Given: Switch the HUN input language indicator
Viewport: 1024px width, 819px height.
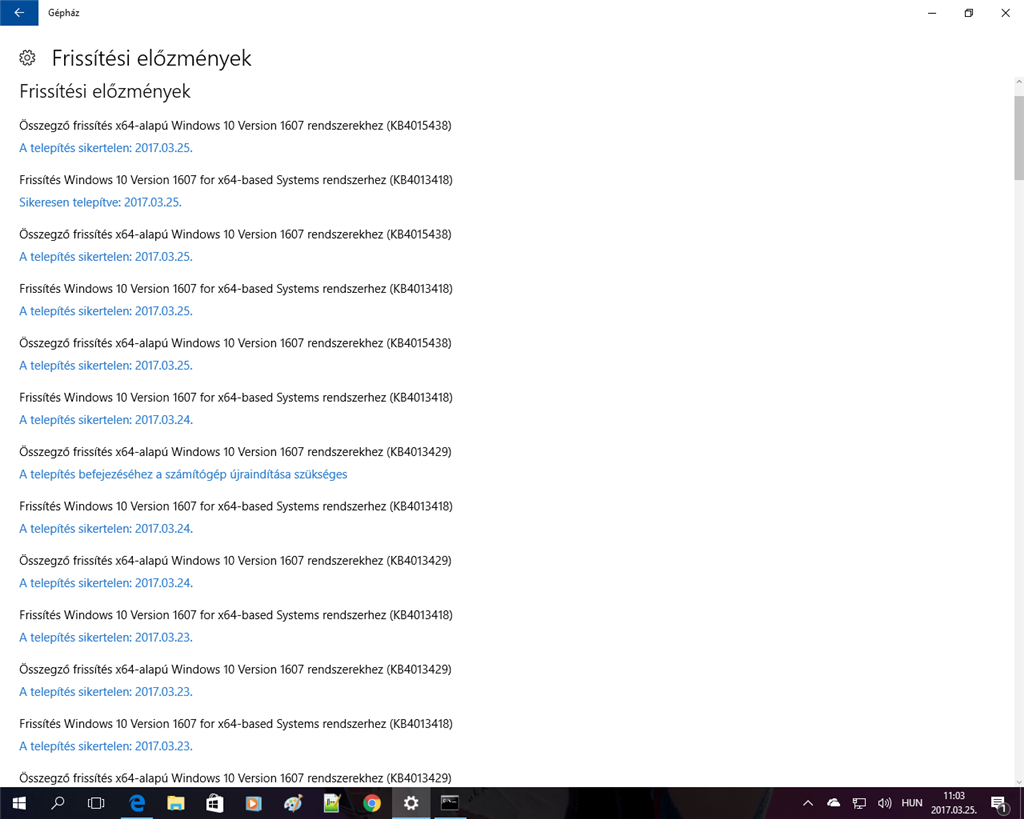Looking at the screenshot, I should [912, 803].
